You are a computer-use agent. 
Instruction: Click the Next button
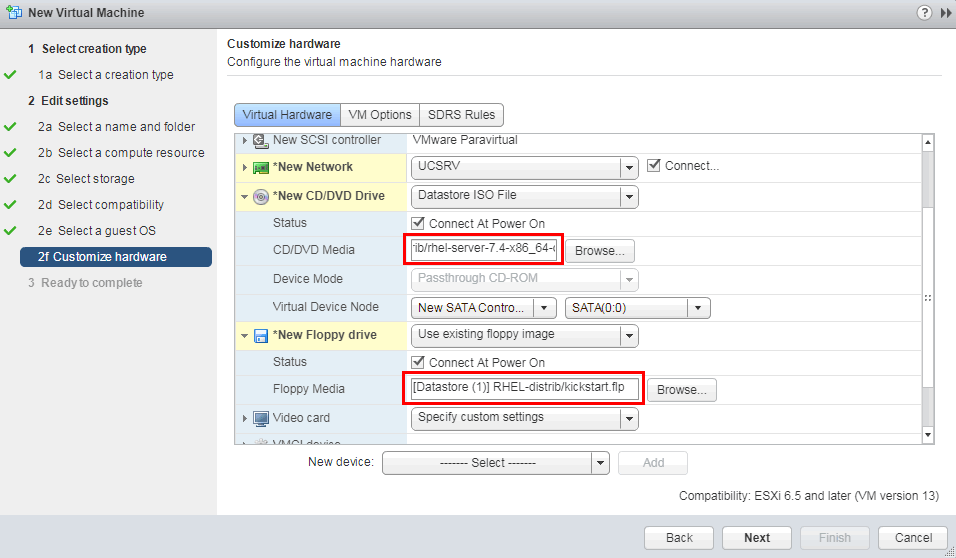click(757, 538)
